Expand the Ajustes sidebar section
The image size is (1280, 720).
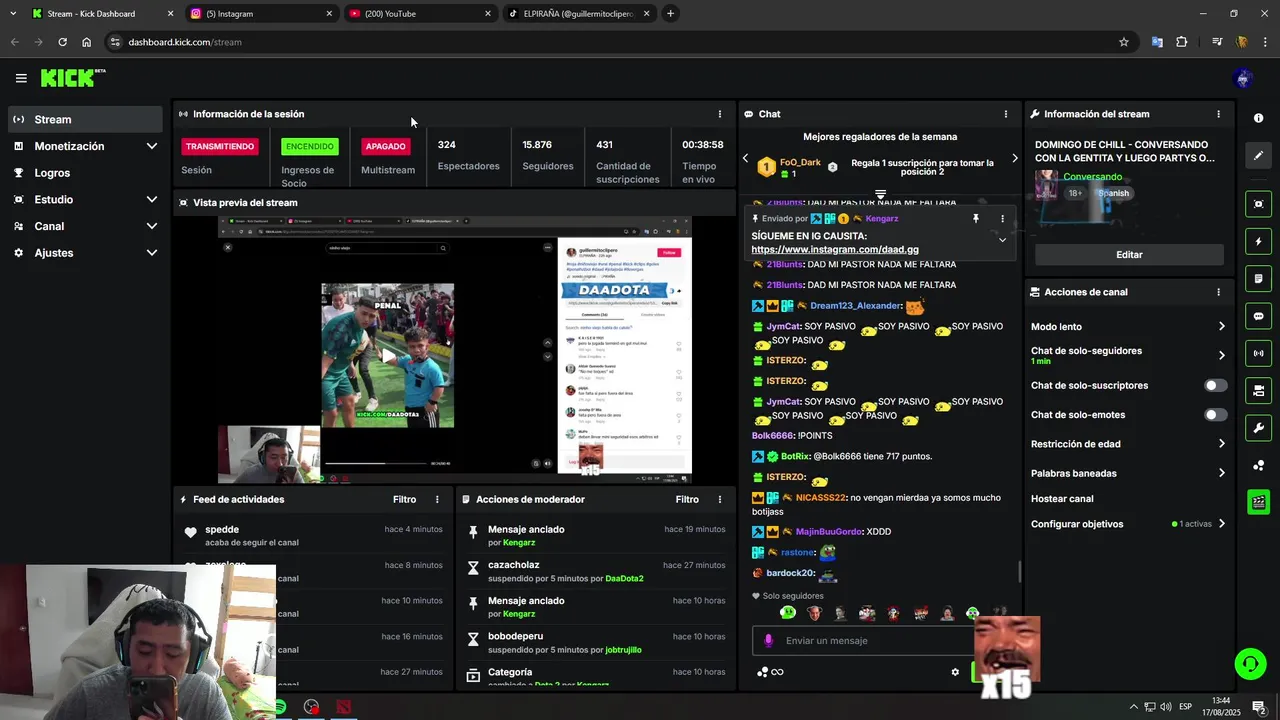[152, 253]
